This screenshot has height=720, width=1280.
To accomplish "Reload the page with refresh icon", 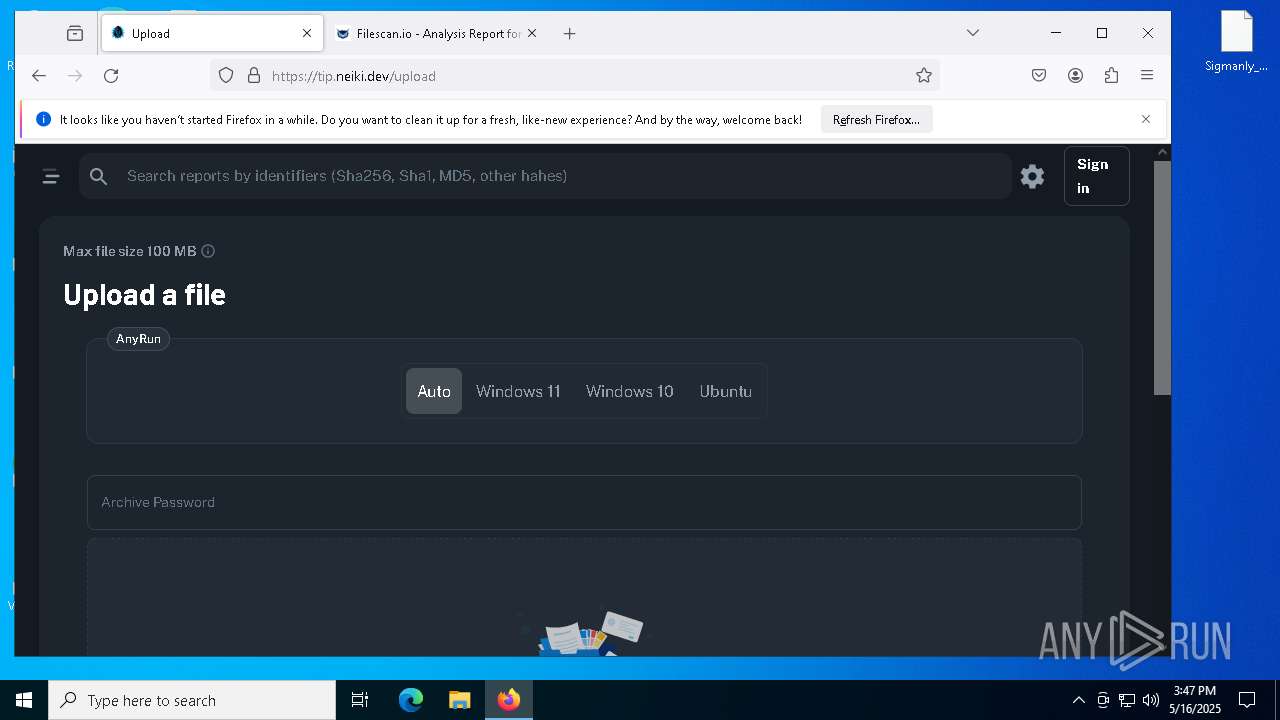I will [111, 75].
